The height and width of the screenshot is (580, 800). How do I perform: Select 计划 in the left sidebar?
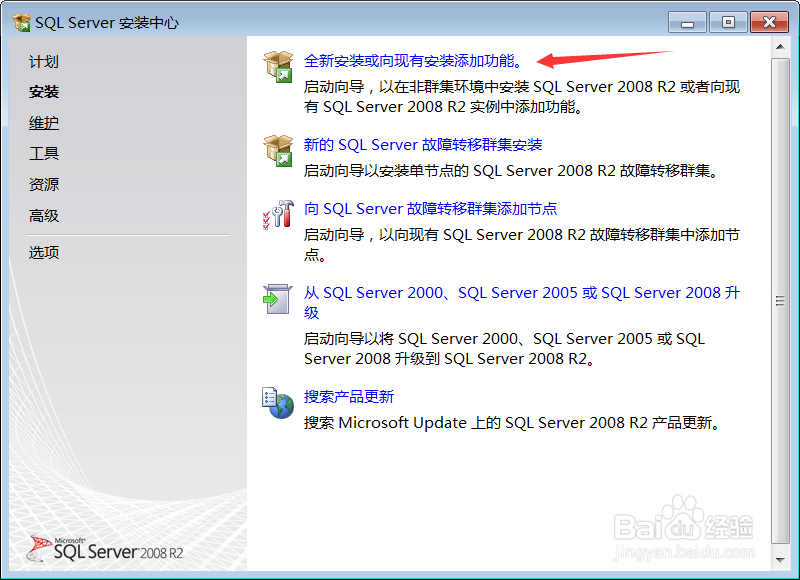coord(44,62)
